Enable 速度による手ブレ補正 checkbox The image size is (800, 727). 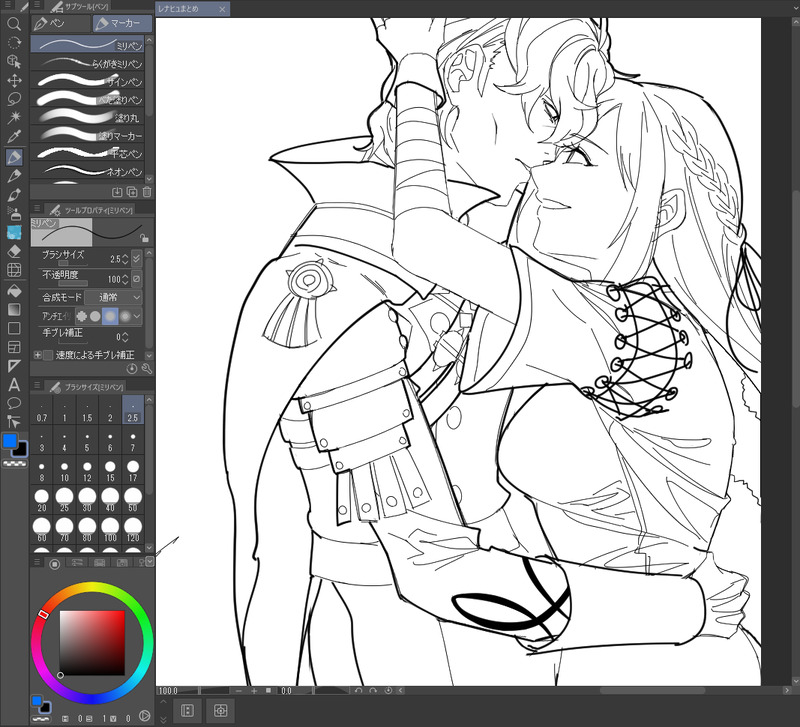pyautogui.click(x=48, y=355)
